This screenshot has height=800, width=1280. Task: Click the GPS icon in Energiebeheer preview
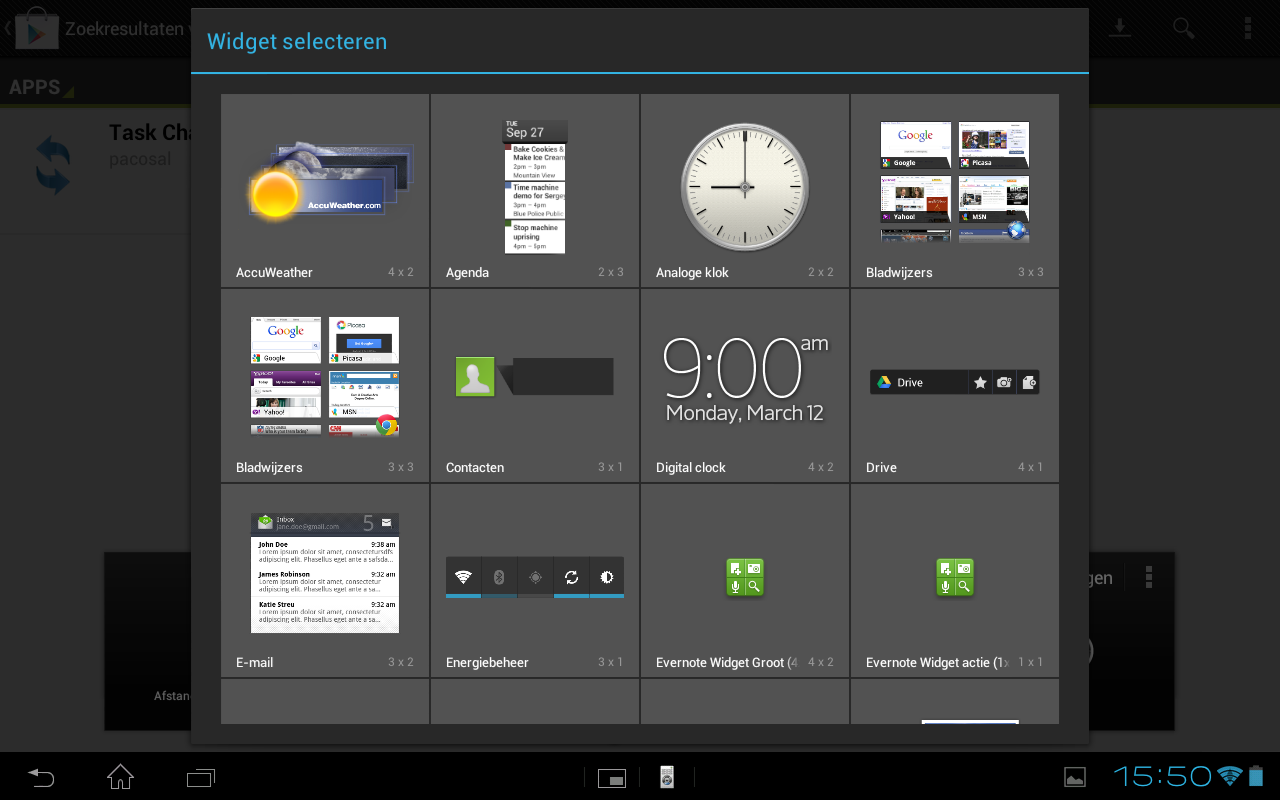coord(535,577)
